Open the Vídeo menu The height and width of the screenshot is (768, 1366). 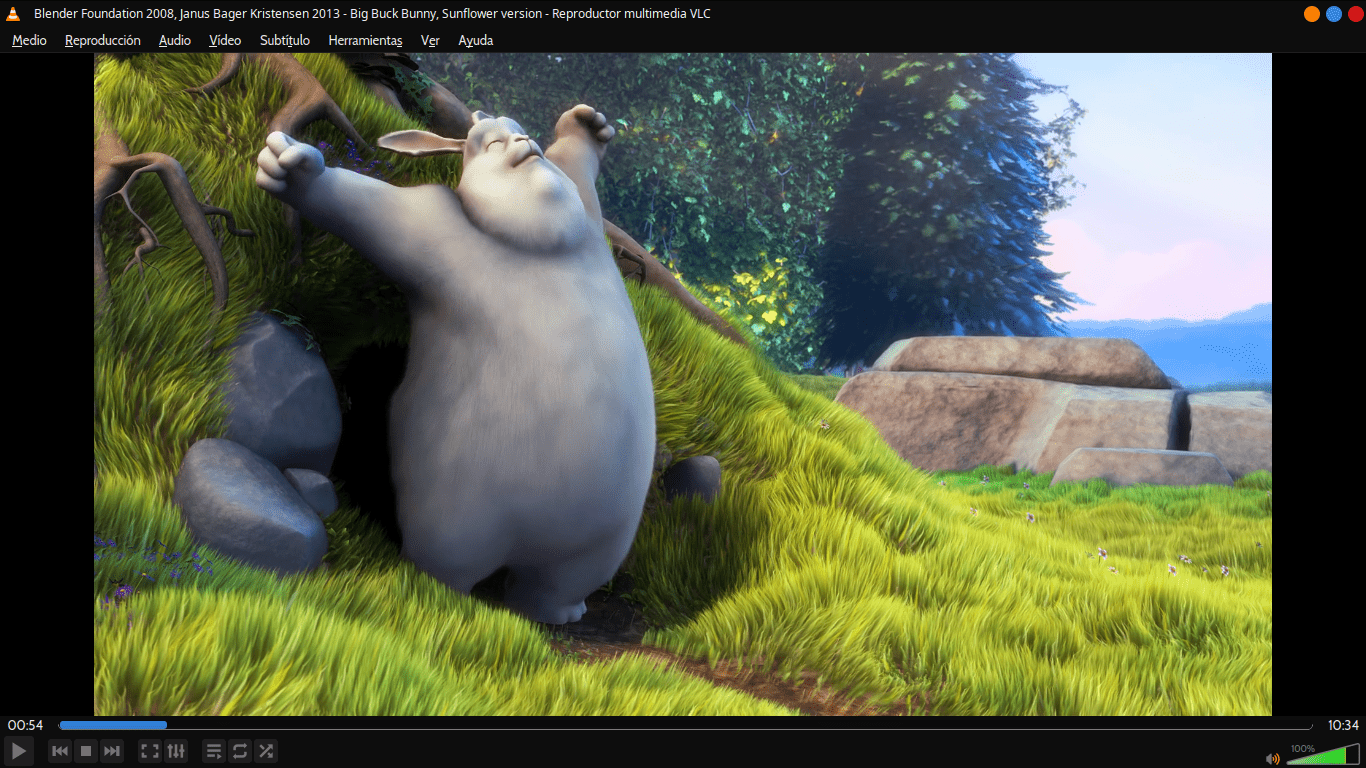225,40
